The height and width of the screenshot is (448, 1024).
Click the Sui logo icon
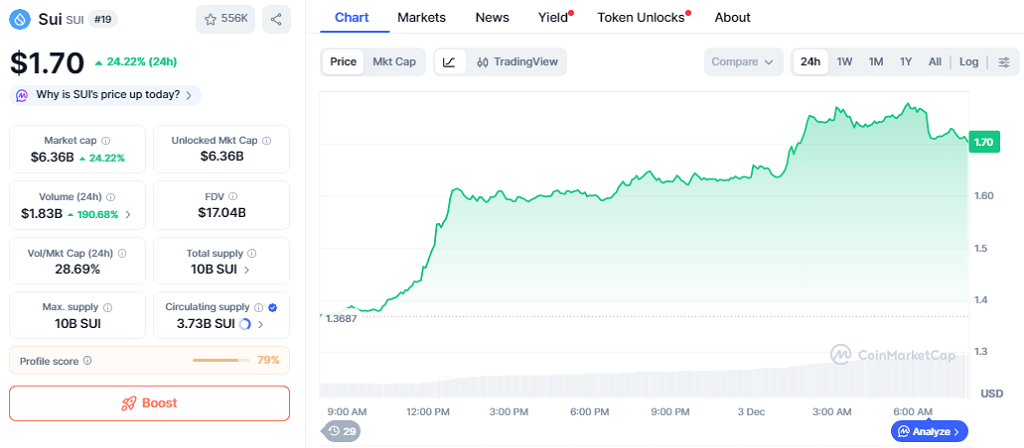tap(20, 18)
